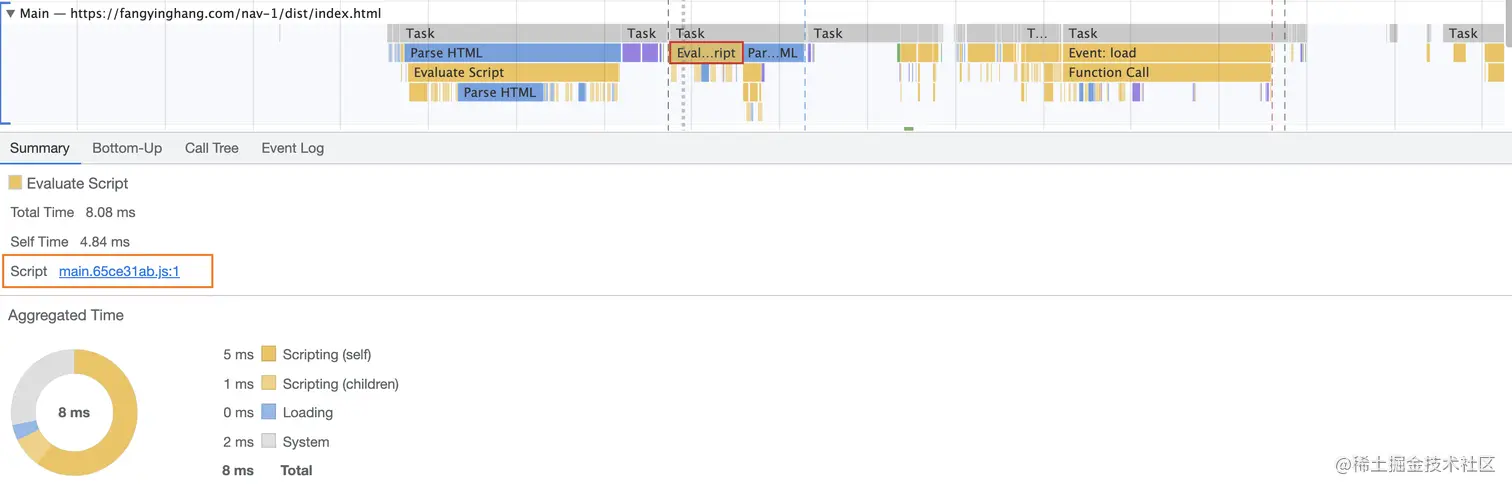Image resolution: width=1512 pixels, height=491 pixels.
Task: Select the first Parse HTML flame bar
Action: [513, 53]
